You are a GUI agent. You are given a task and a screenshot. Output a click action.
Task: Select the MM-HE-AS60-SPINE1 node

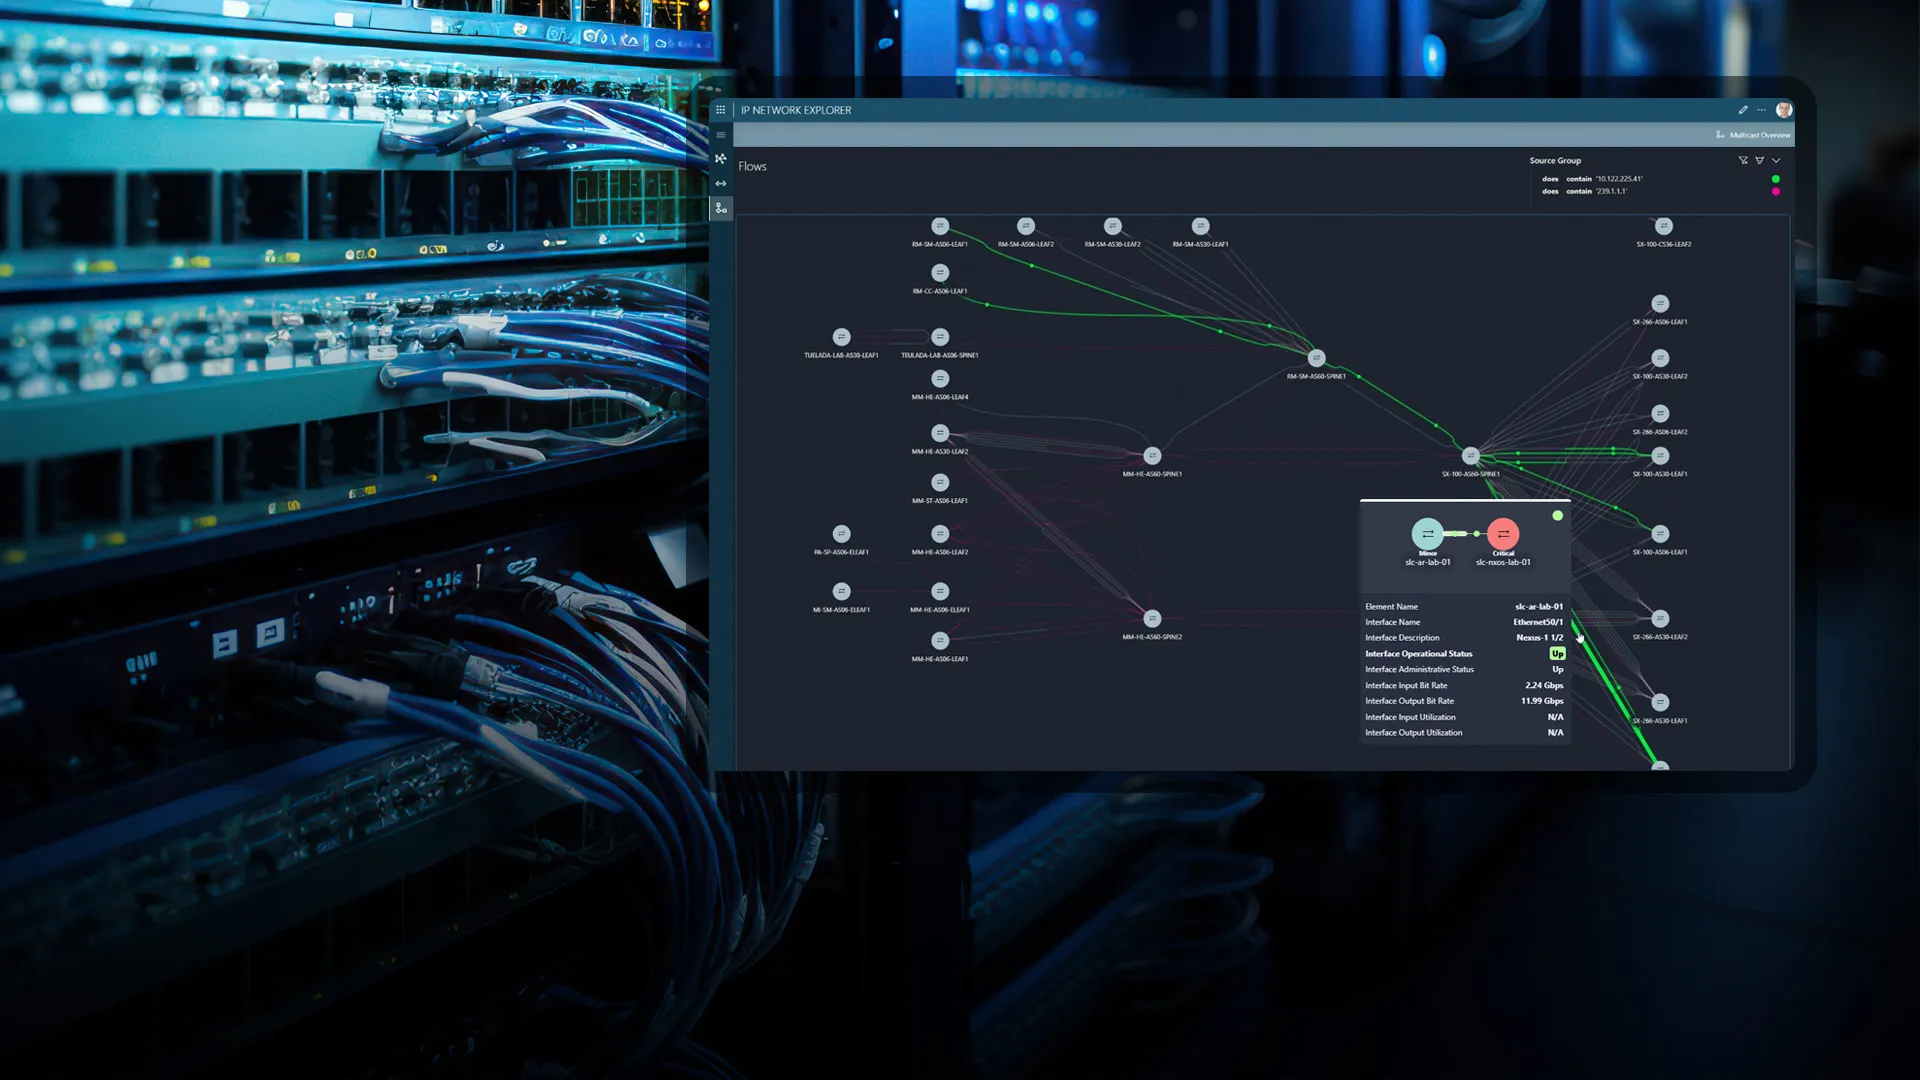click(x=1152, y=456)
